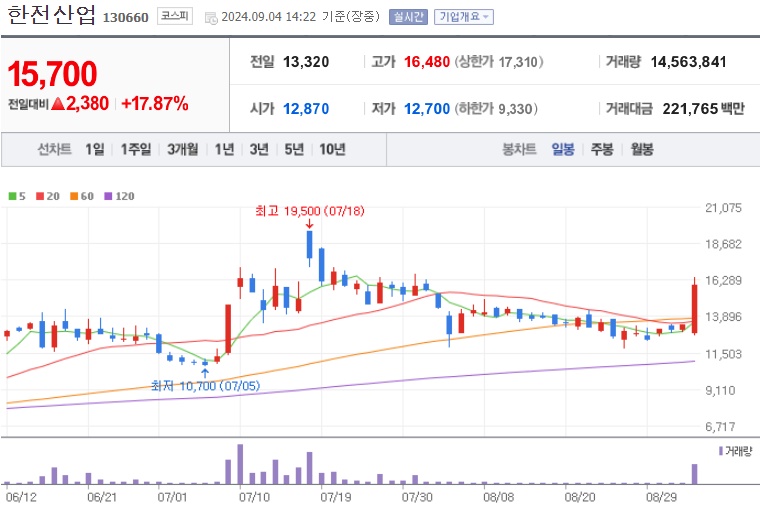The height and width of the screenshot is (510, 760).
Task: Switch to 월봉 monthly candle chart
Action: pos(642,149)
